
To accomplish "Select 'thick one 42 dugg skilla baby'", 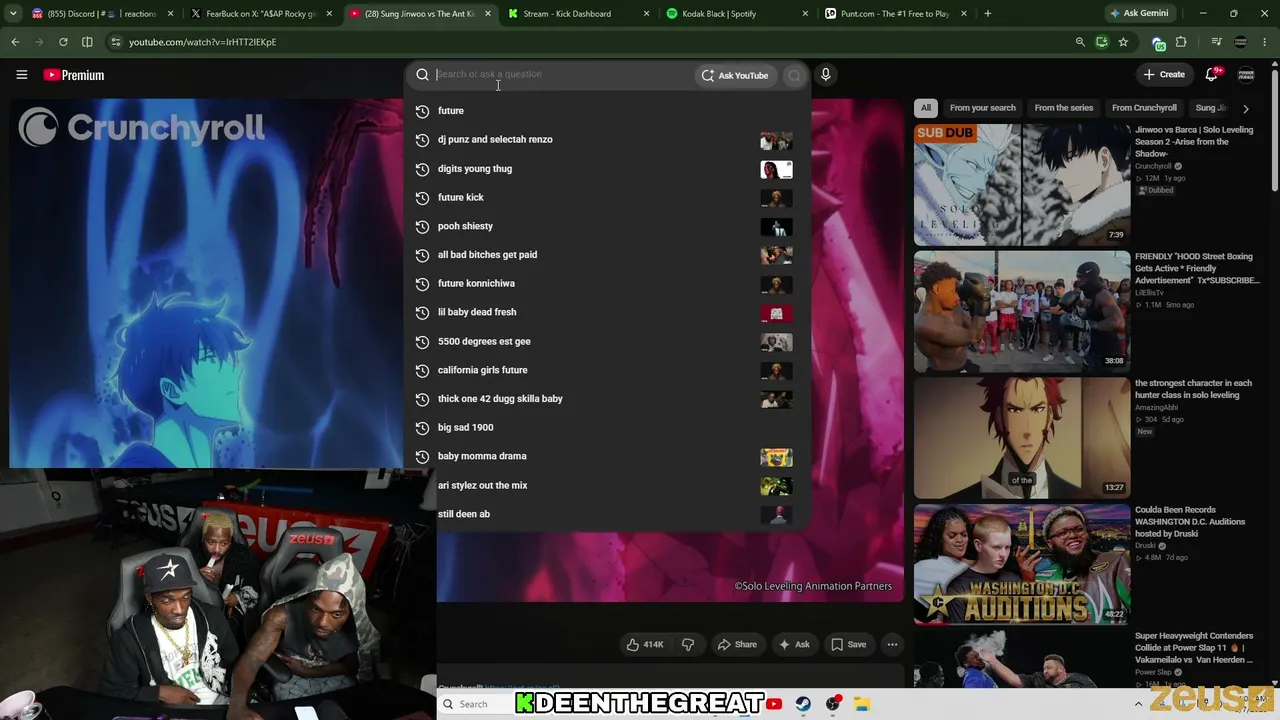I will [x=606, y=399].
